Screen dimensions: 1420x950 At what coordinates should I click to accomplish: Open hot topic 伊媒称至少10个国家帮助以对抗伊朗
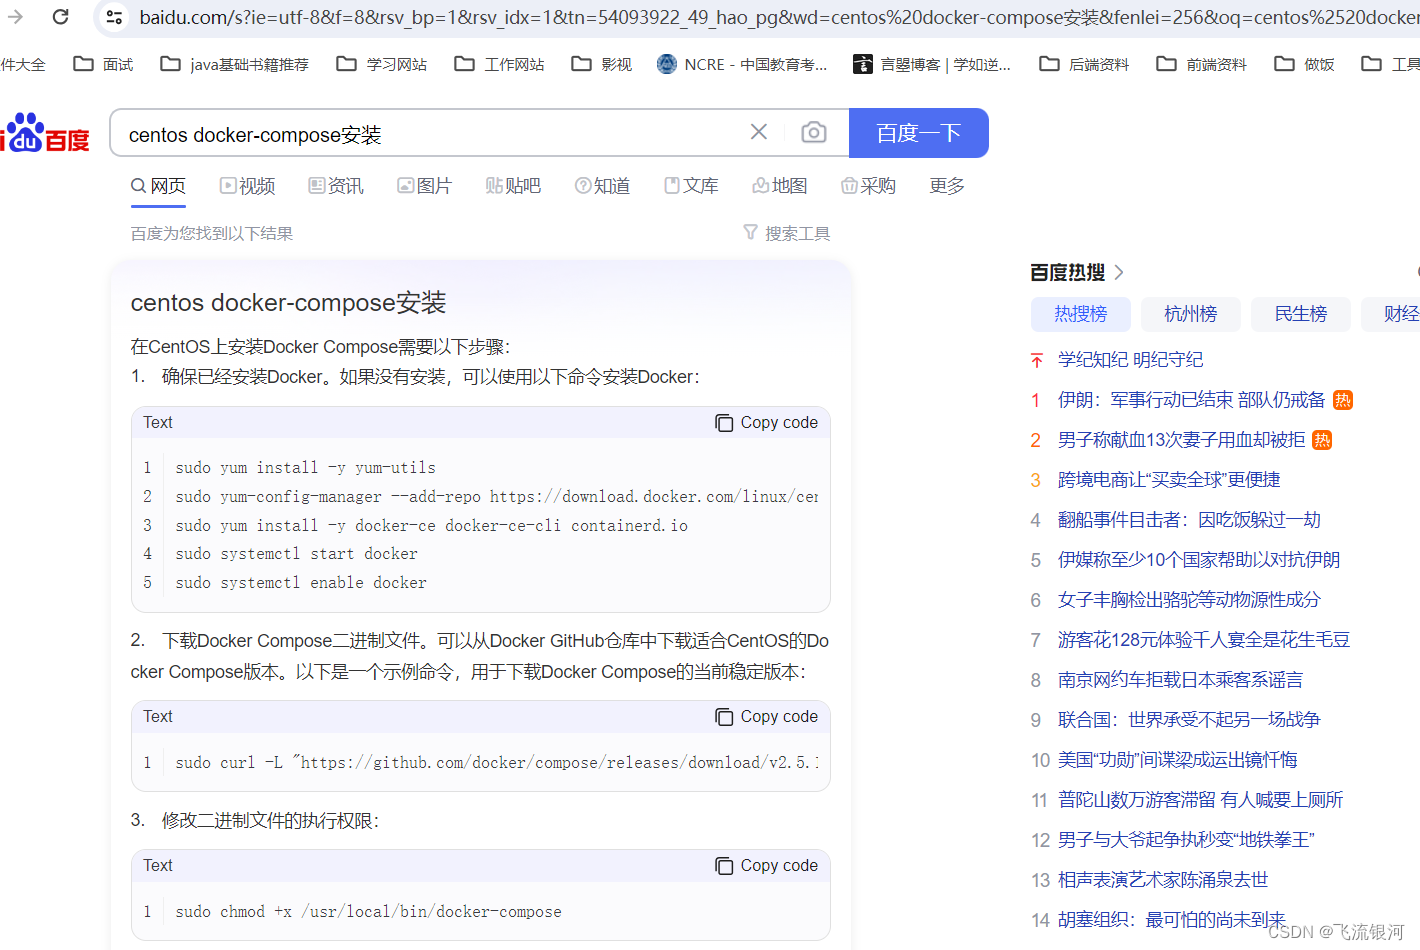1199,560
